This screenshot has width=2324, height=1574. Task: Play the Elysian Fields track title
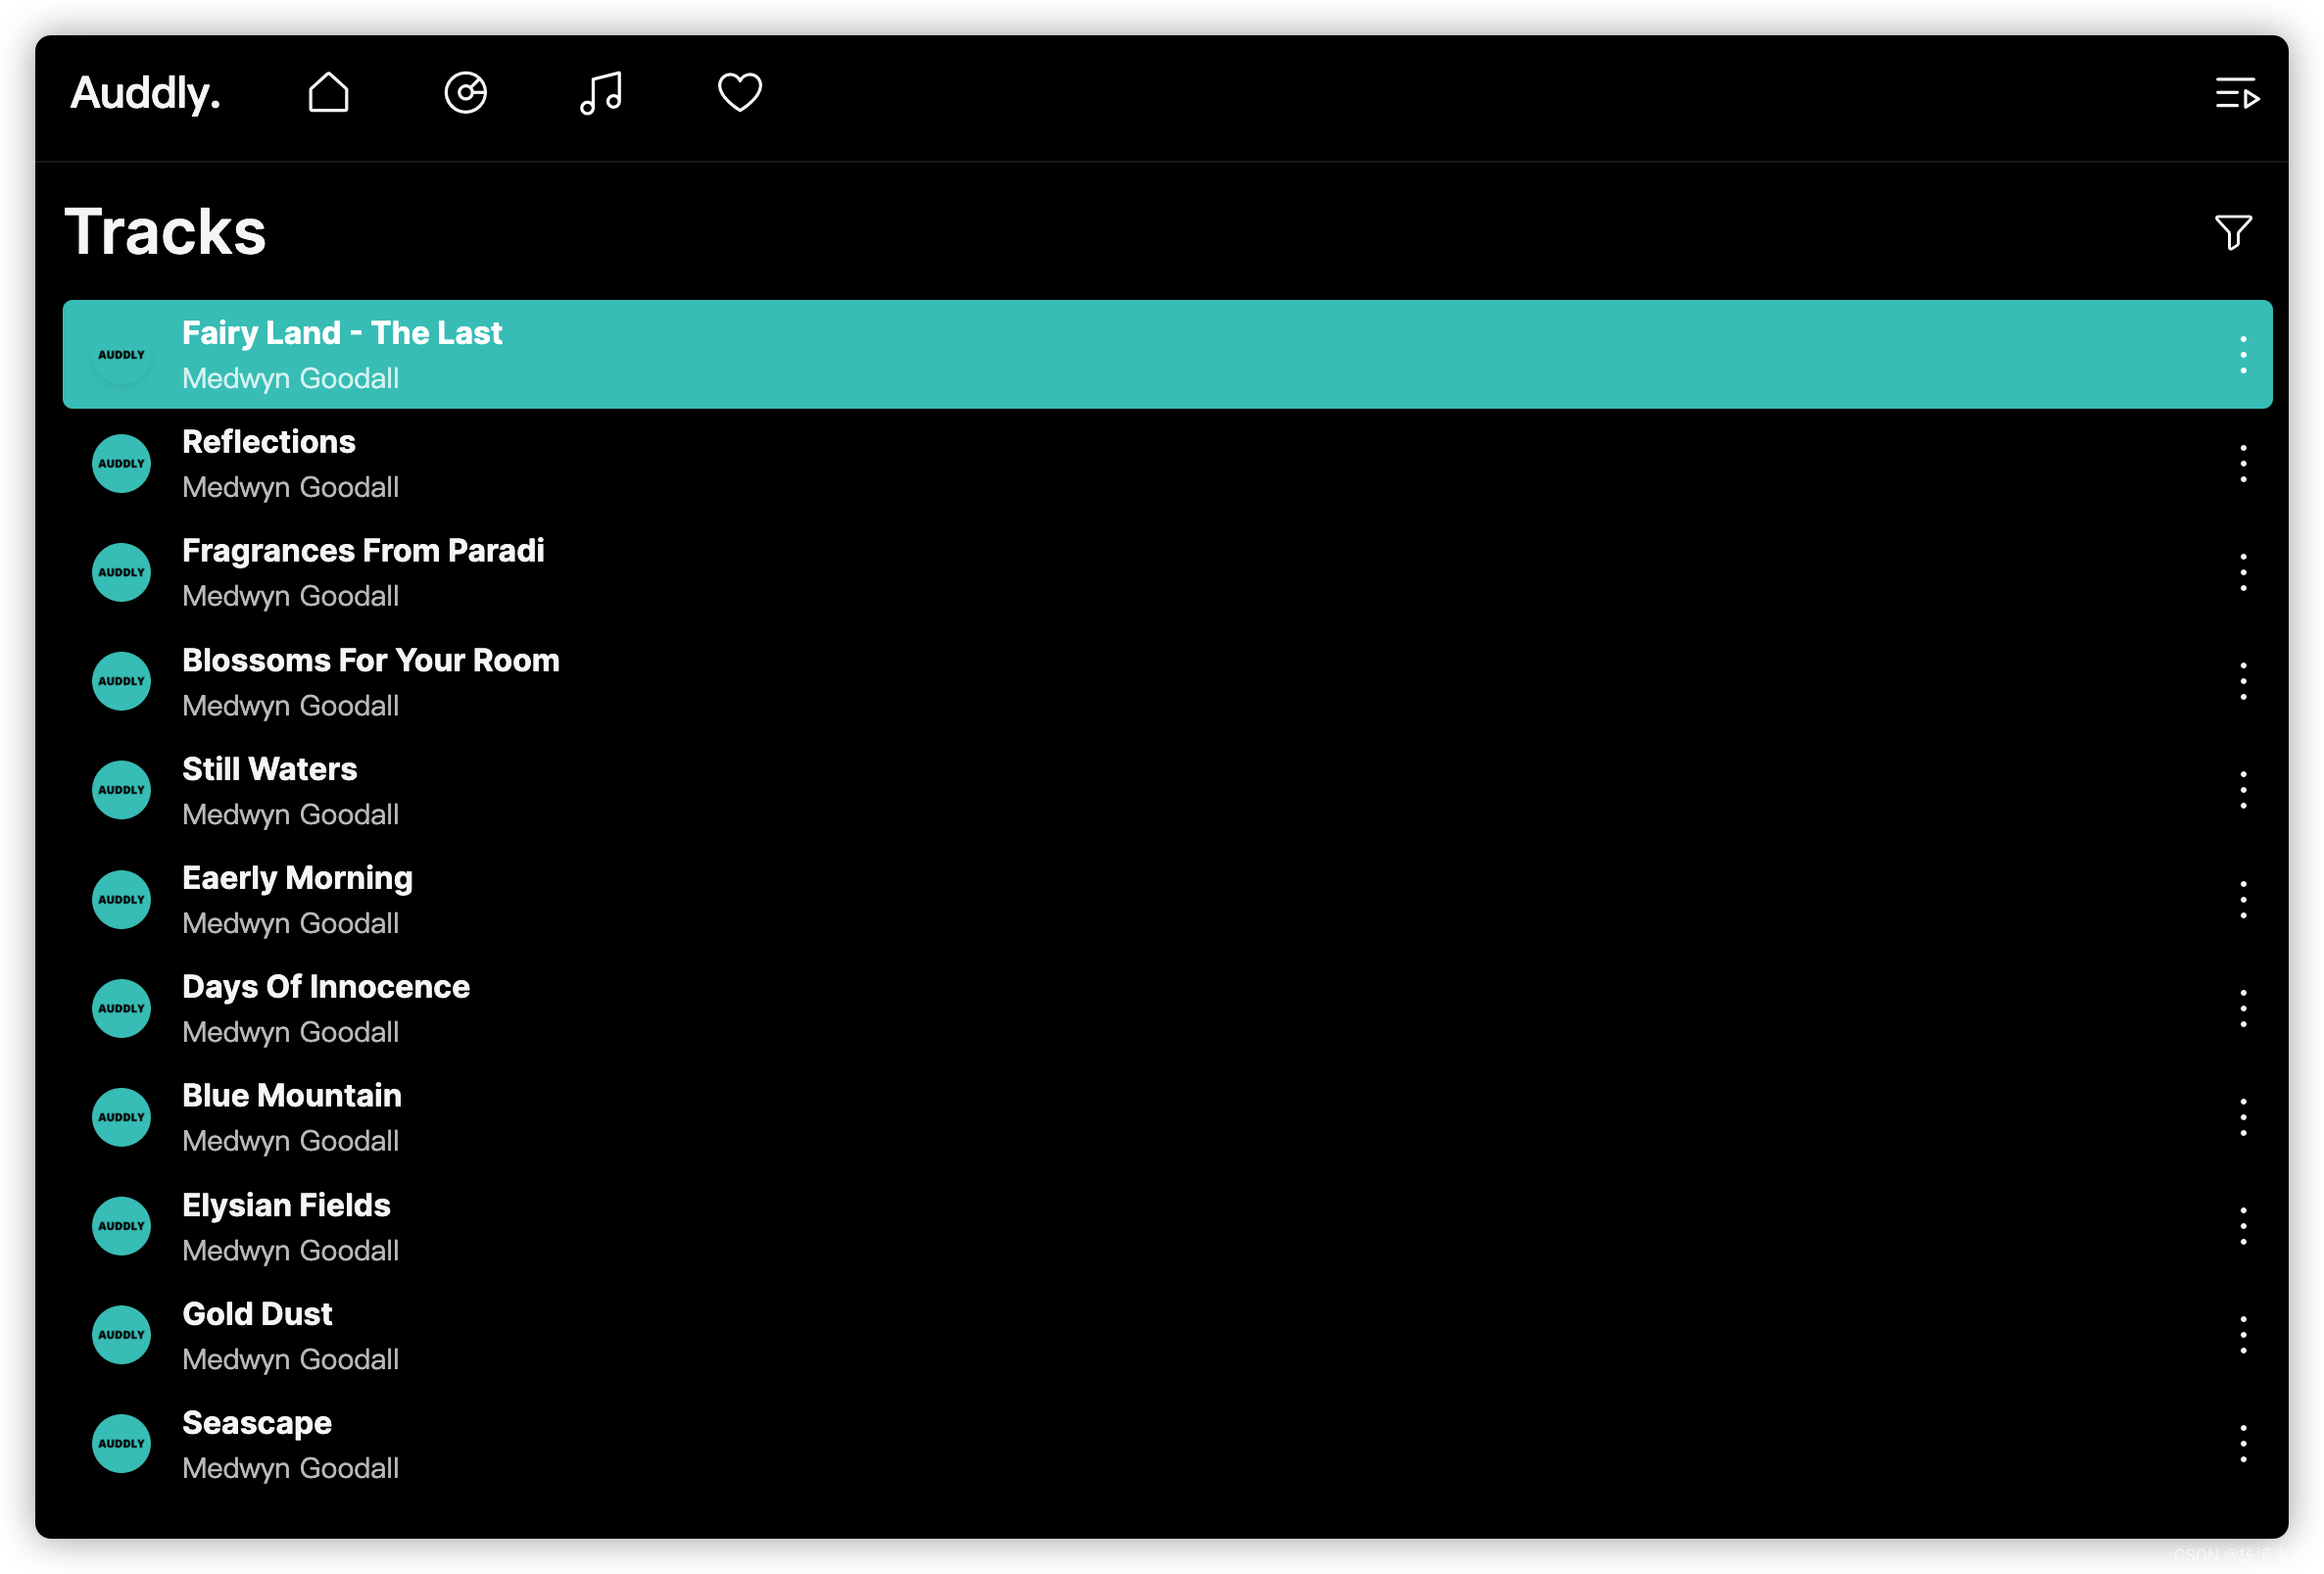pos(286,1206)
